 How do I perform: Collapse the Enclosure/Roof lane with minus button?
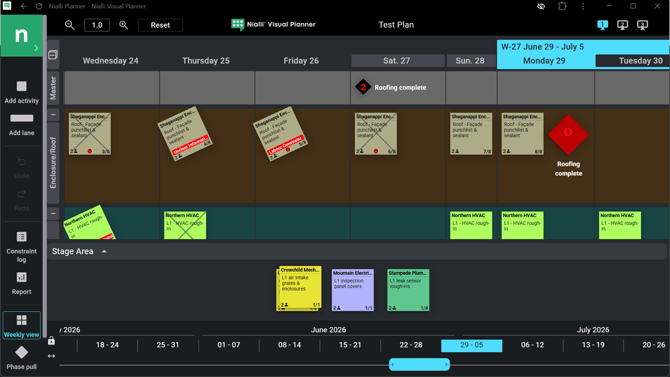click(53, 115)
